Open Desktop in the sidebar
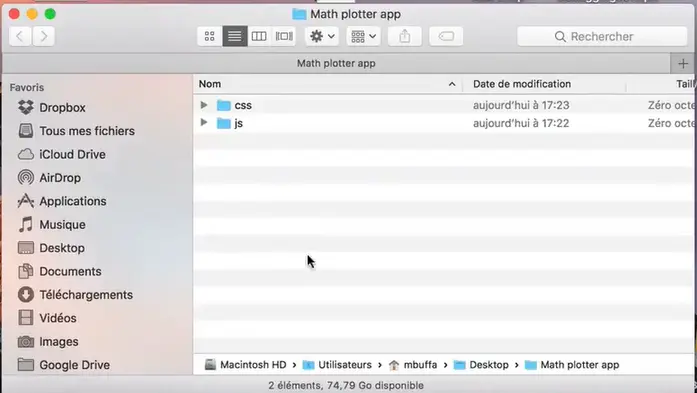697x393 pixels. click(x=62, y=248)
